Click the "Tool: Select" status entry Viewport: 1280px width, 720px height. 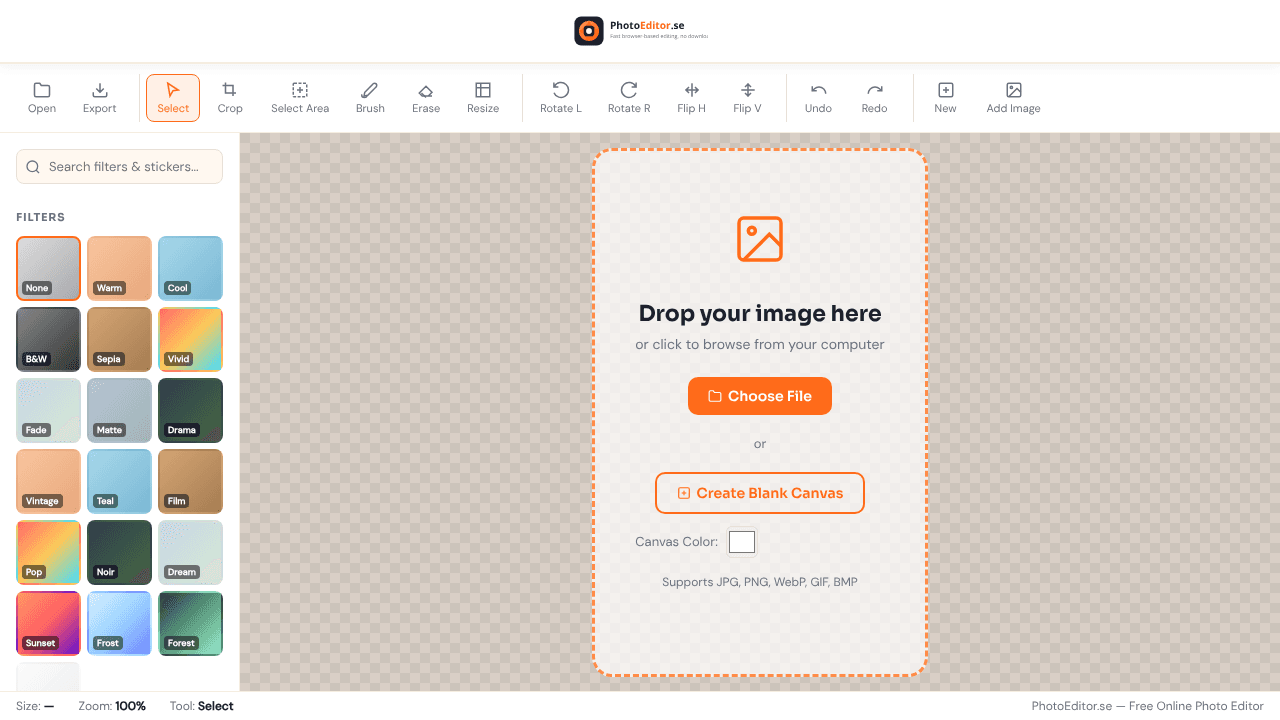click(202, 706)
